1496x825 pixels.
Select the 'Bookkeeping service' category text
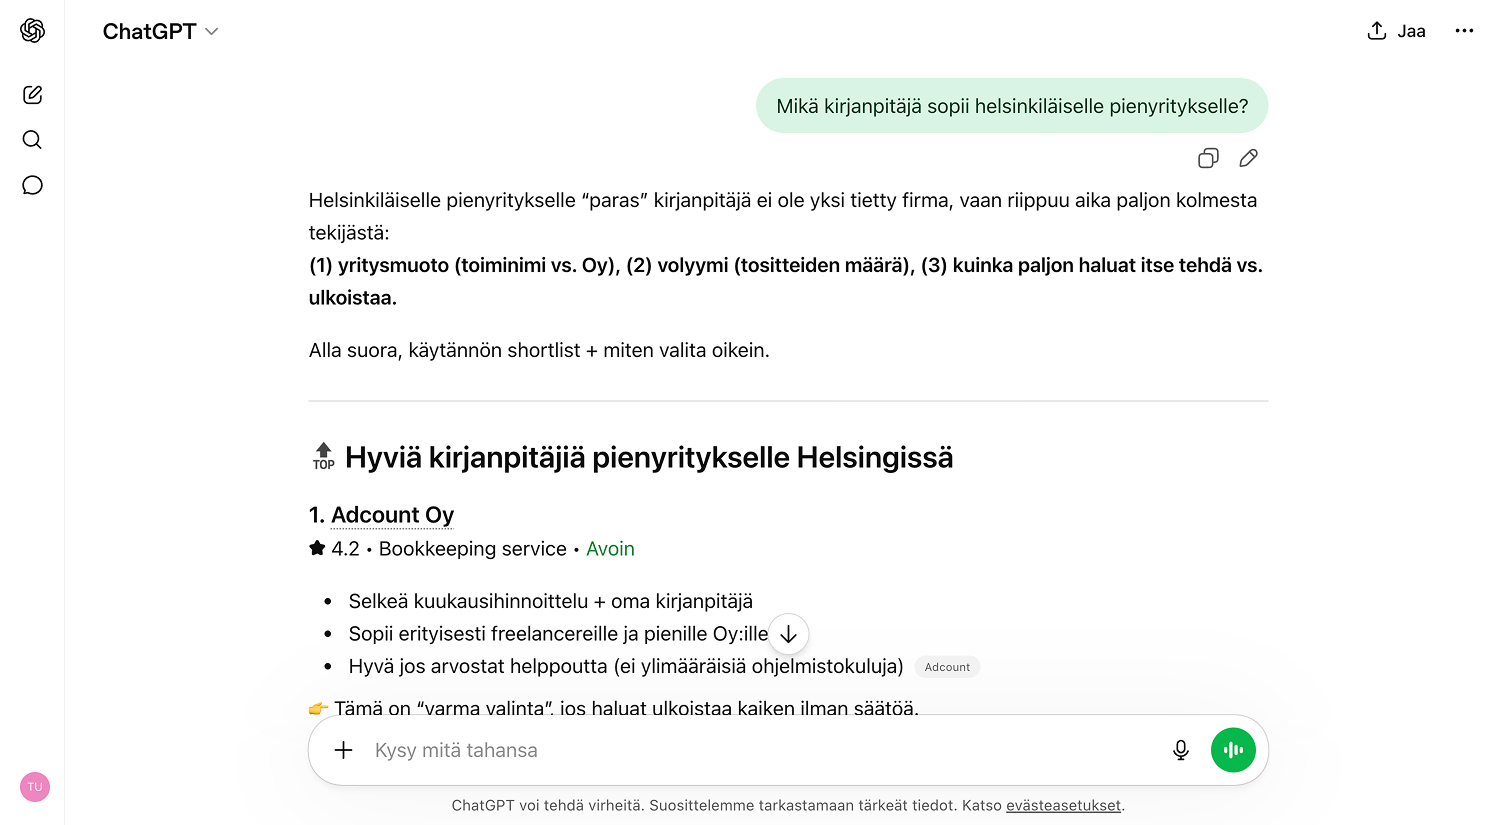coord(472,549)
